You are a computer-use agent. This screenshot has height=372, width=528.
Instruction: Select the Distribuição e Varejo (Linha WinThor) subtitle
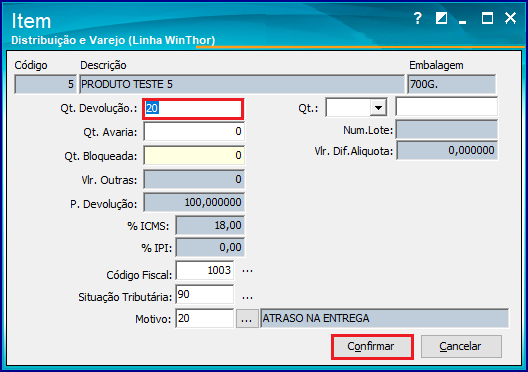(x=113, y=40)
